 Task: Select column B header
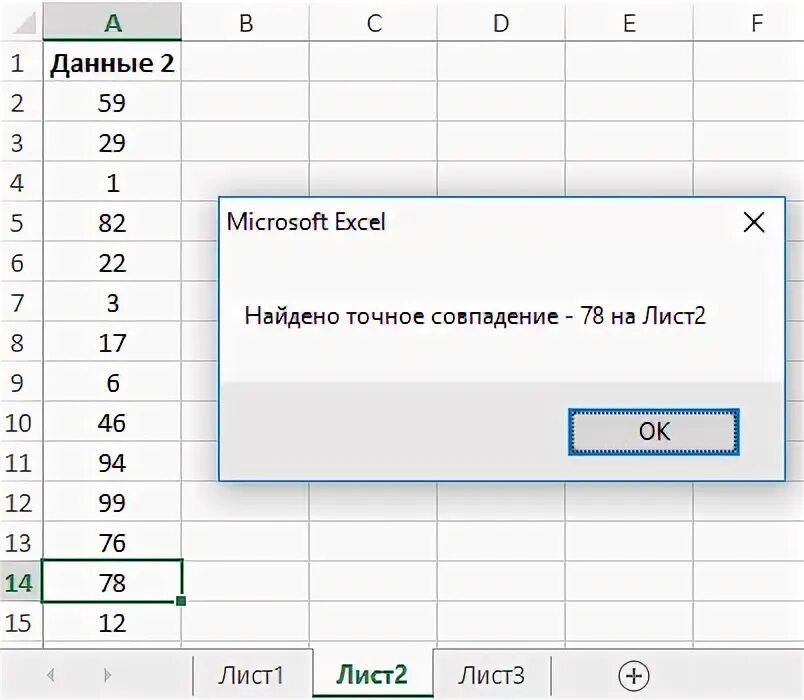coord(245,23)
